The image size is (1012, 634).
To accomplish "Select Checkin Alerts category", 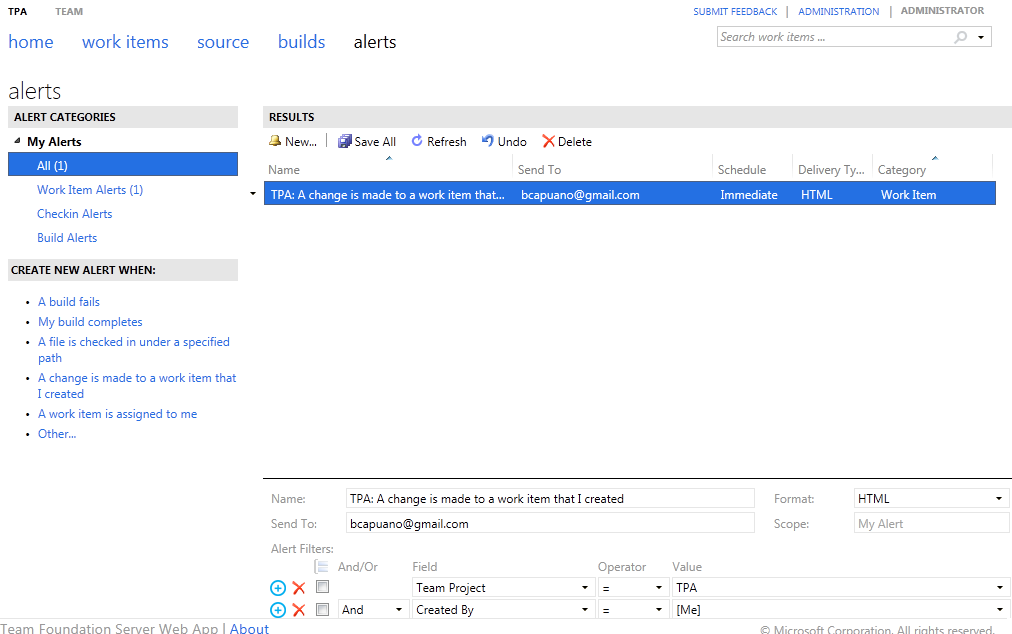I will (75, 214).
